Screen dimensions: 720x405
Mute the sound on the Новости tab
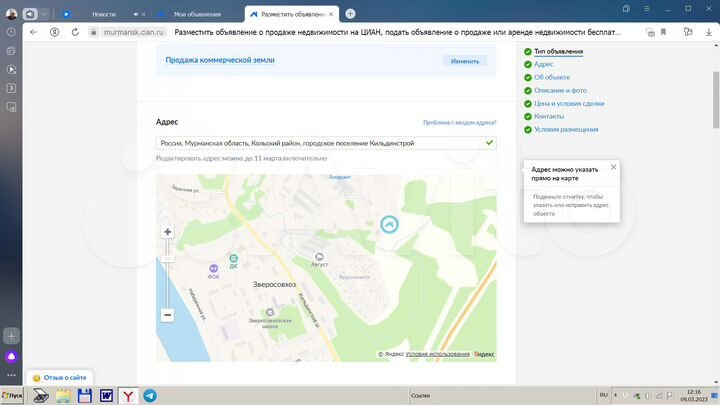(135, 14)
